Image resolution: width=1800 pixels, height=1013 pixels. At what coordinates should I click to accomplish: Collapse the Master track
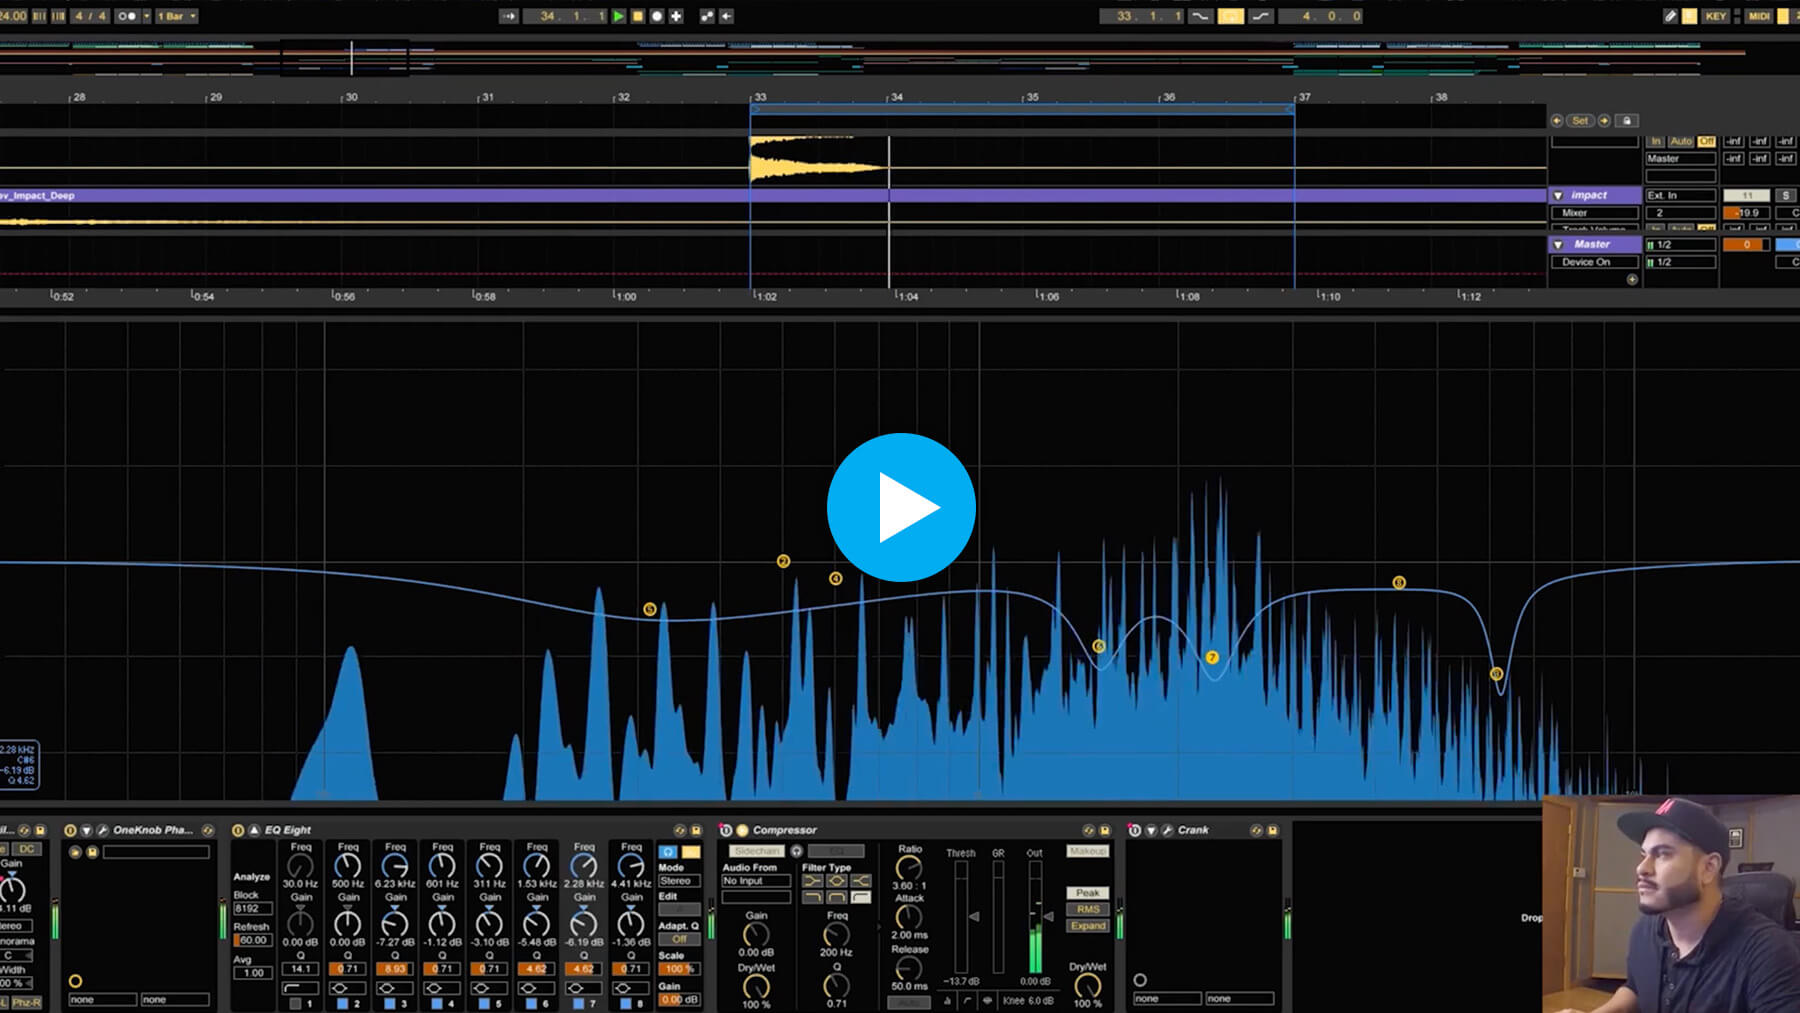(x=1558, y=244)
